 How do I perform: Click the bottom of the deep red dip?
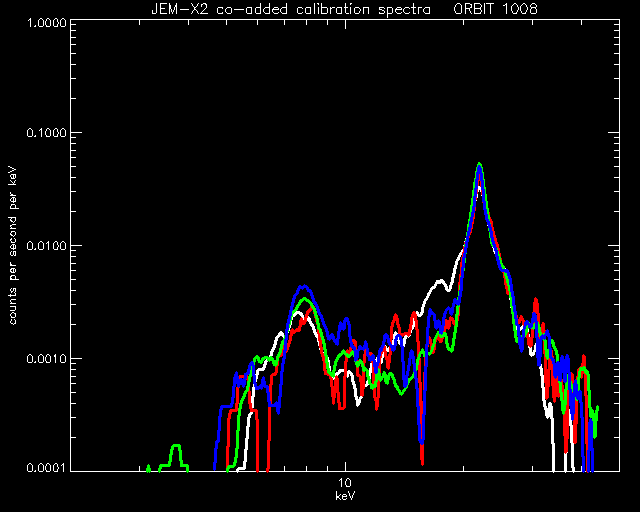(422, 463)
